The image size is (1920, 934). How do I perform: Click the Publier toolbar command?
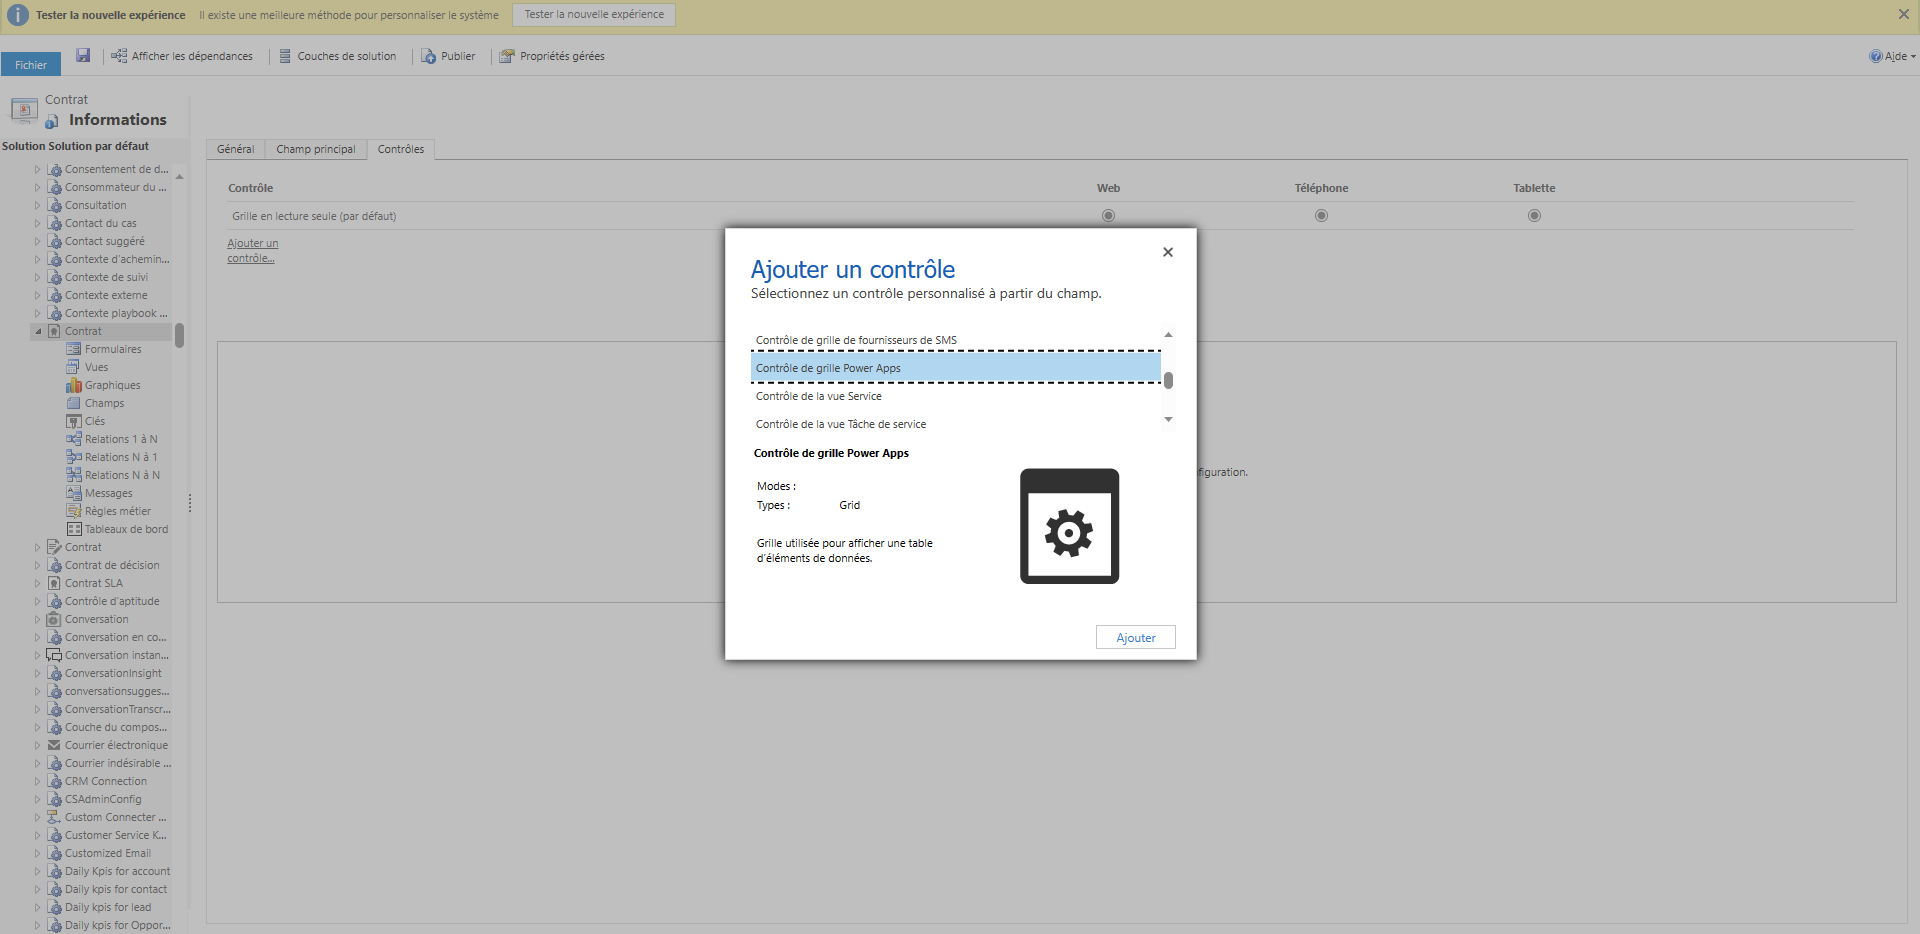[x=448, y=55]
